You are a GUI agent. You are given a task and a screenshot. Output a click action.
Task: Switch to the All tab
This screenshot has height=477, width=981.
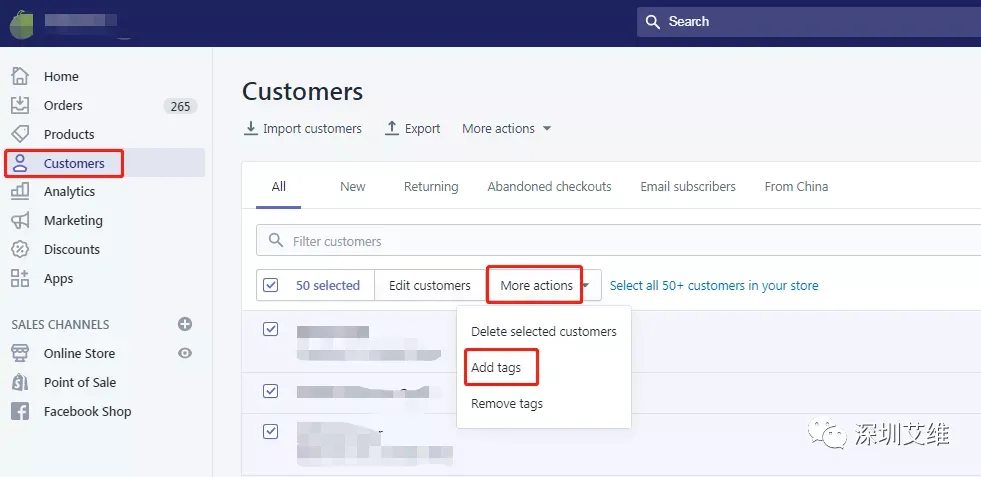pyautogui.click(x=278, y=187)
